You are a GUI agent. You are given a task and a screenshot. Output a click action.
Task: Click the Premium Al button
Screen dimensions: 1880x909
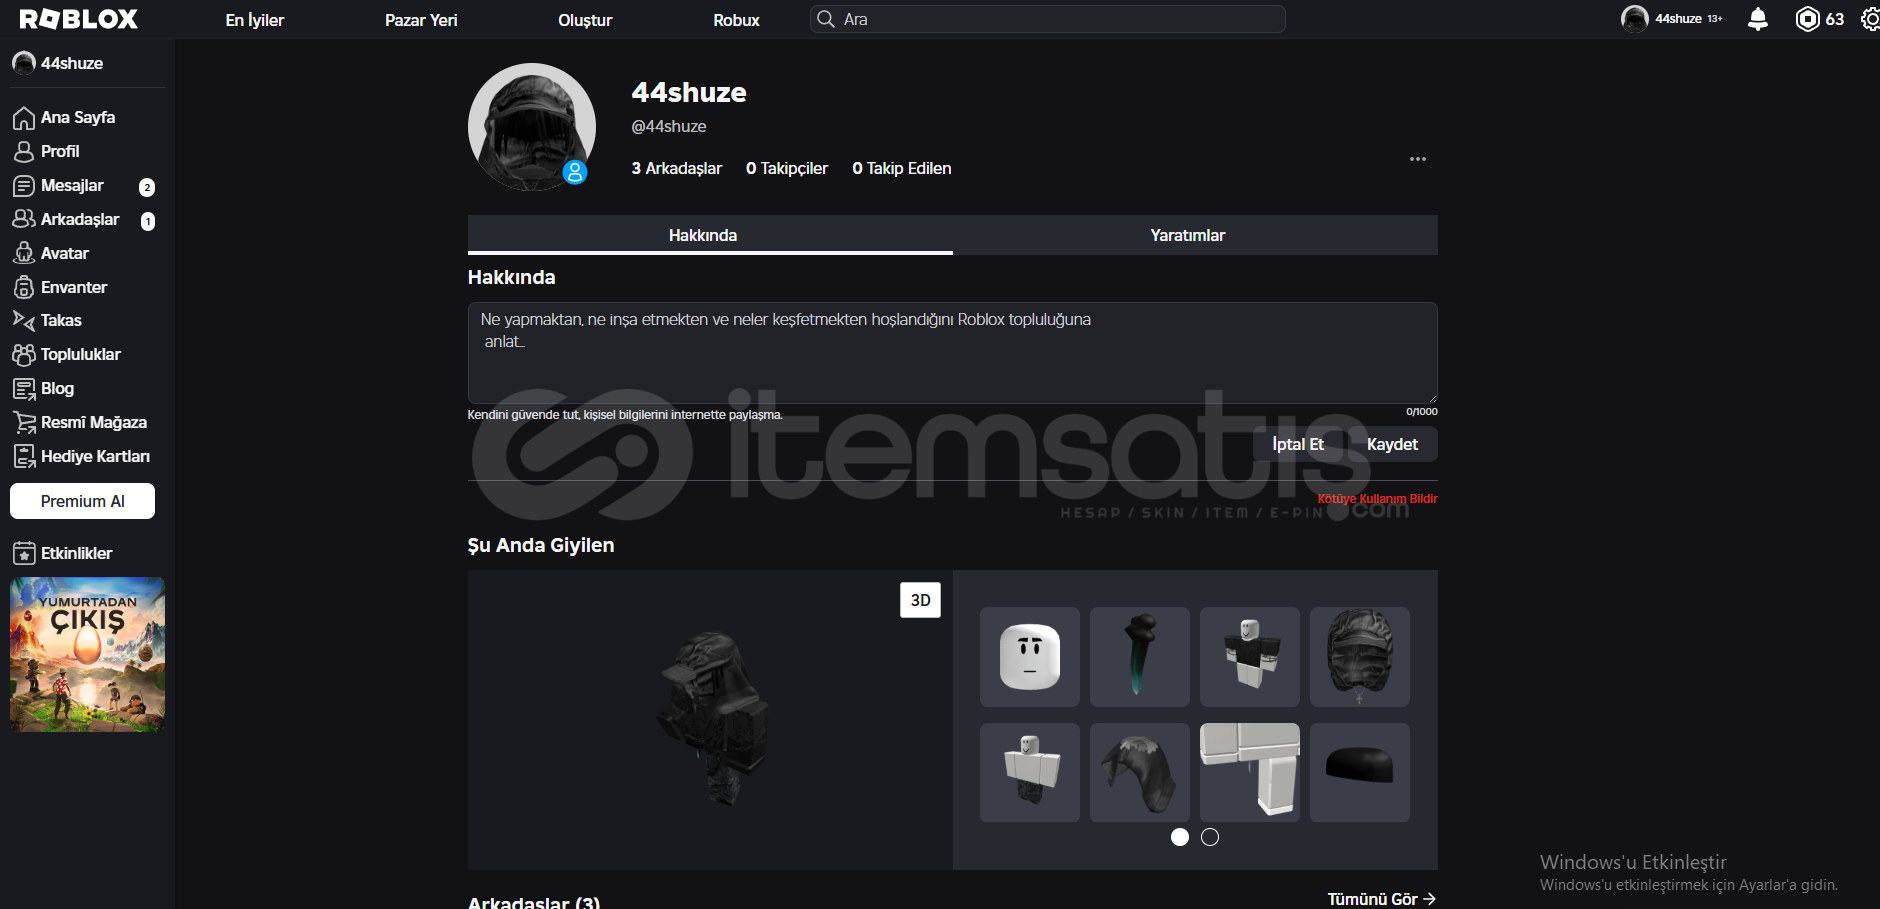[82, 501]
